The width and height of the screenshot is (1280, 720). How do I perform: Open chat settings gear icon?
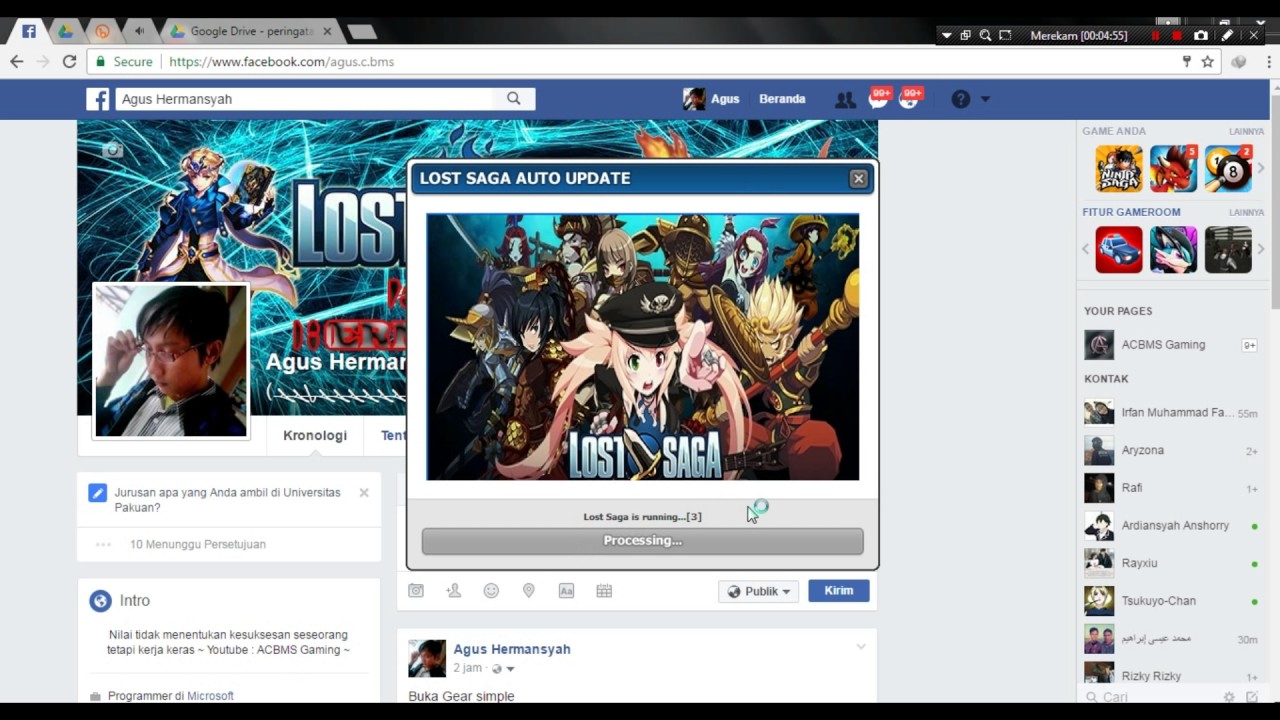pyautogui.click(x=1230, y=697)
